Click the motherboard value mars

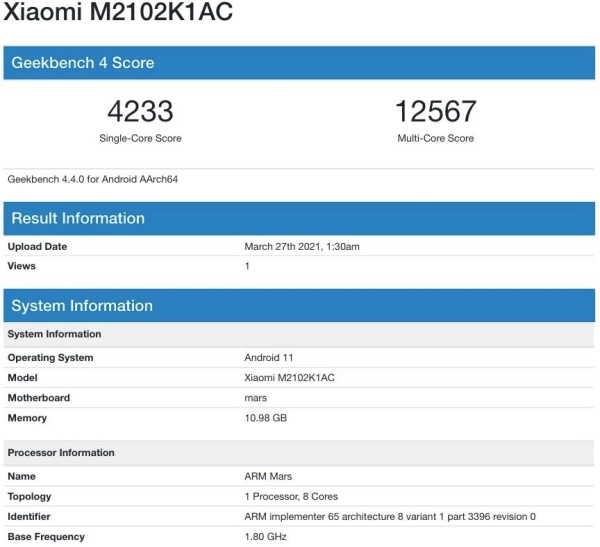256,398
